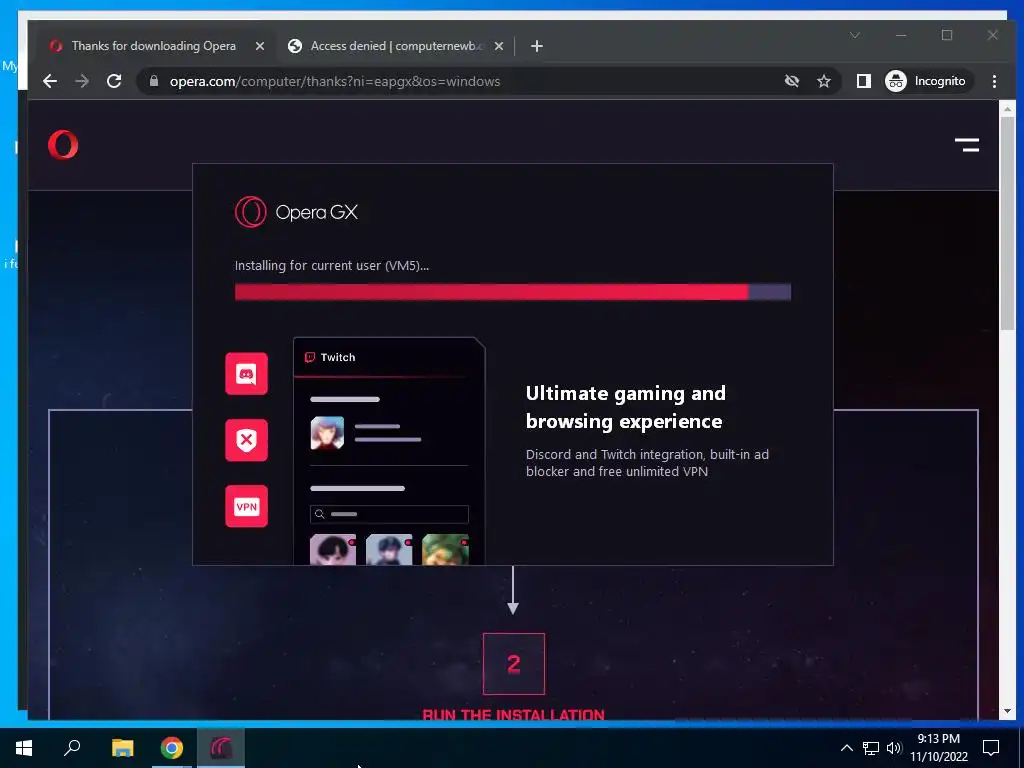Image resolution: width=1024 pixels, height=768 pixels.
Task: View site info via padlock icon
Action: coord(154,81)
